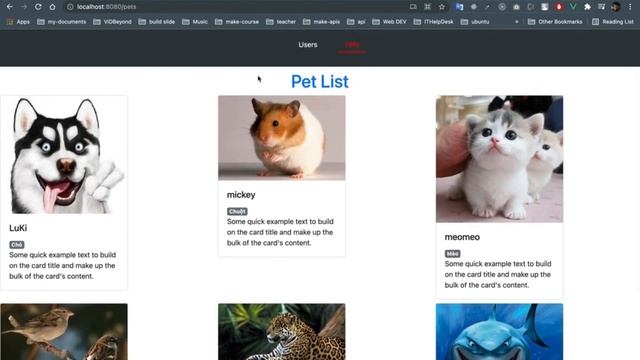The width and height of the screenshot is (640, 360).
Task: Click the cast screen icon in address bar
Action: pos(413,7)
